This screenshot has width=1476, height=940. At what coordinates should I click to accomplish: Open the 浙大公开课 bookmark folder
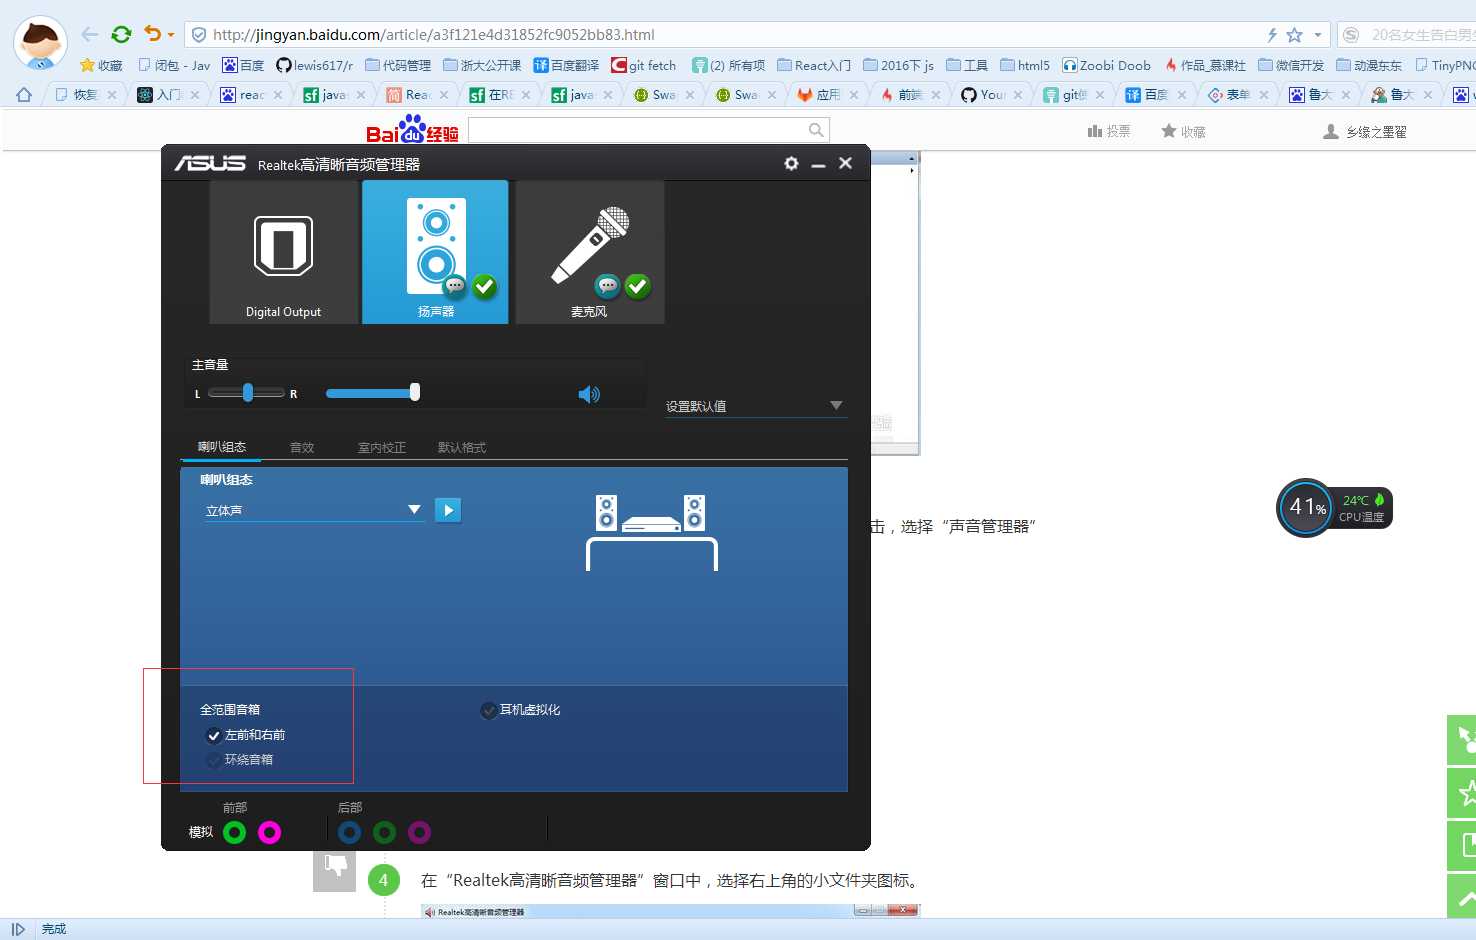[x=482, y=65]
